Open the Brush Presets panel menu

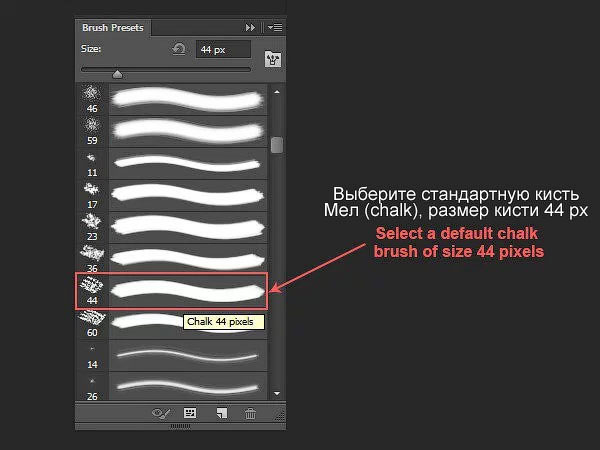pos(275,28)
